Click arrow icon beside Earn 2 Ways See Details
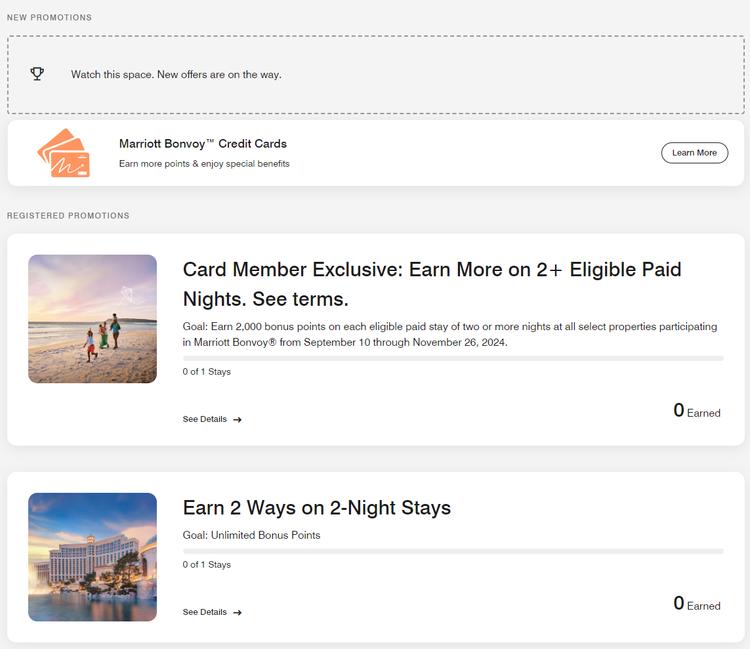 238,613
